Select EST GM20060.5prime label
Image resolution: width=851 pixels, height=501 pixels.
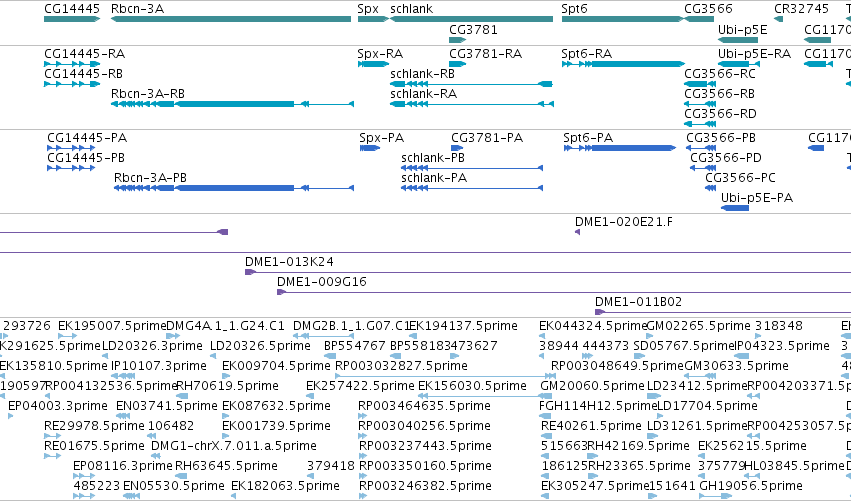(592, 386)
